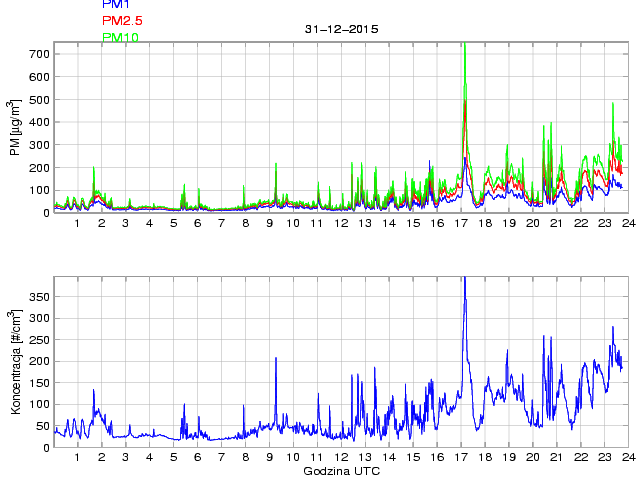Select the chart title 31-12-2015
Image resolution: width=640 pixels, height=480 pixels.
[x=341, y=29]
